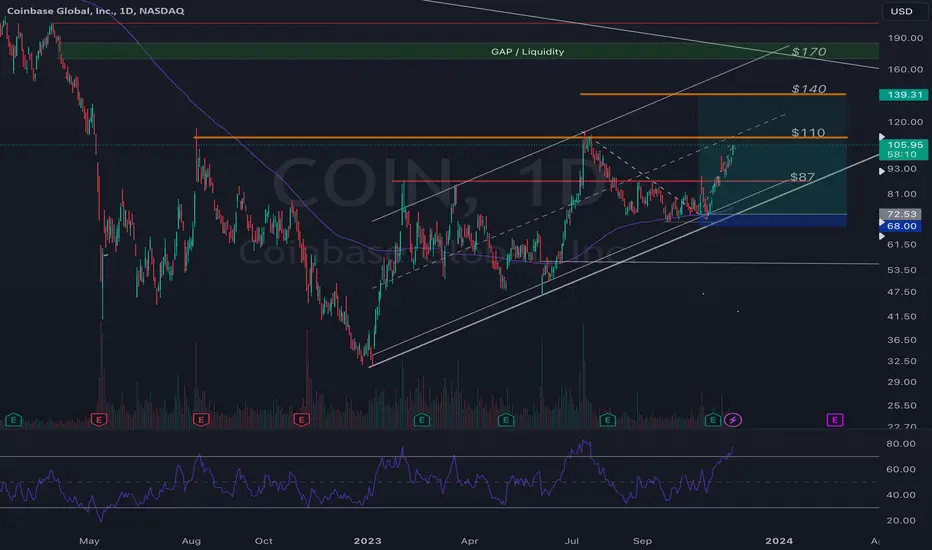Click the 160.00 price axis value

[905, 69]
